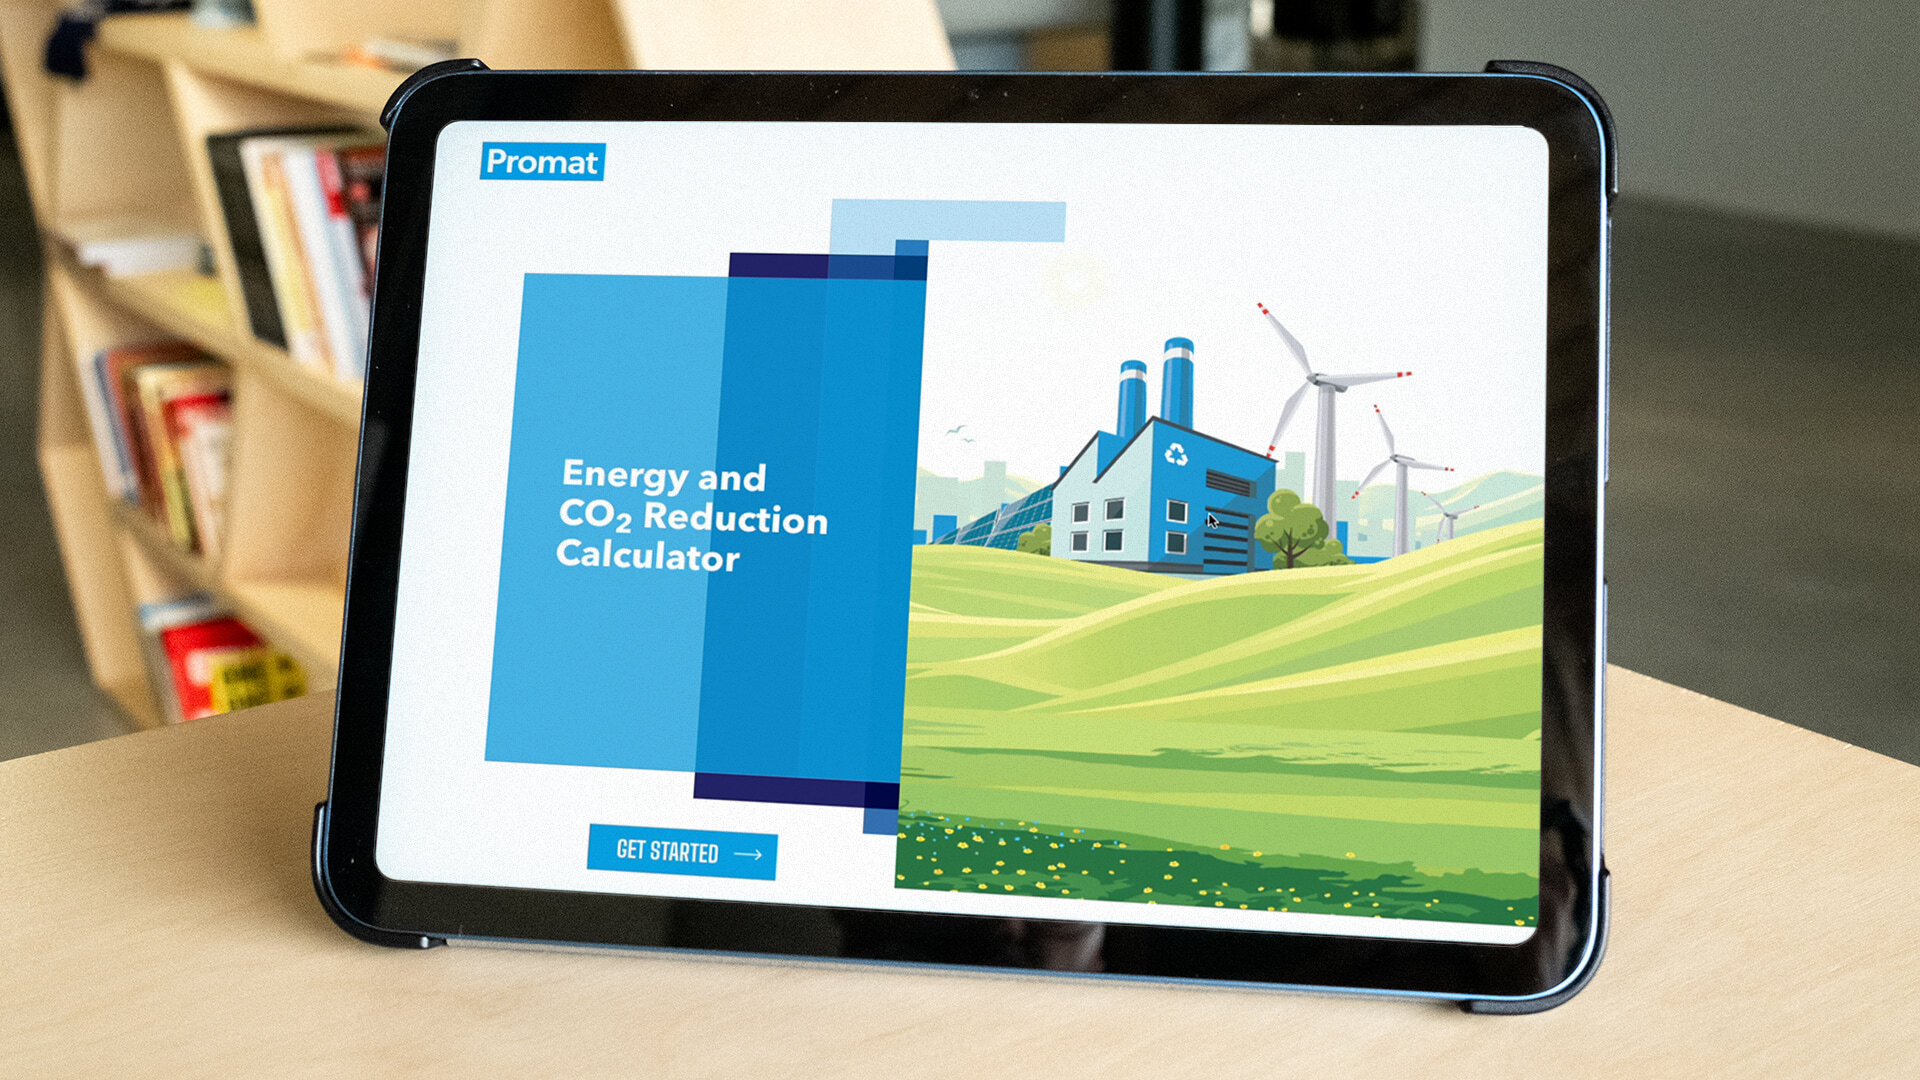Click the light blue rectangle at top

point(947,221)
